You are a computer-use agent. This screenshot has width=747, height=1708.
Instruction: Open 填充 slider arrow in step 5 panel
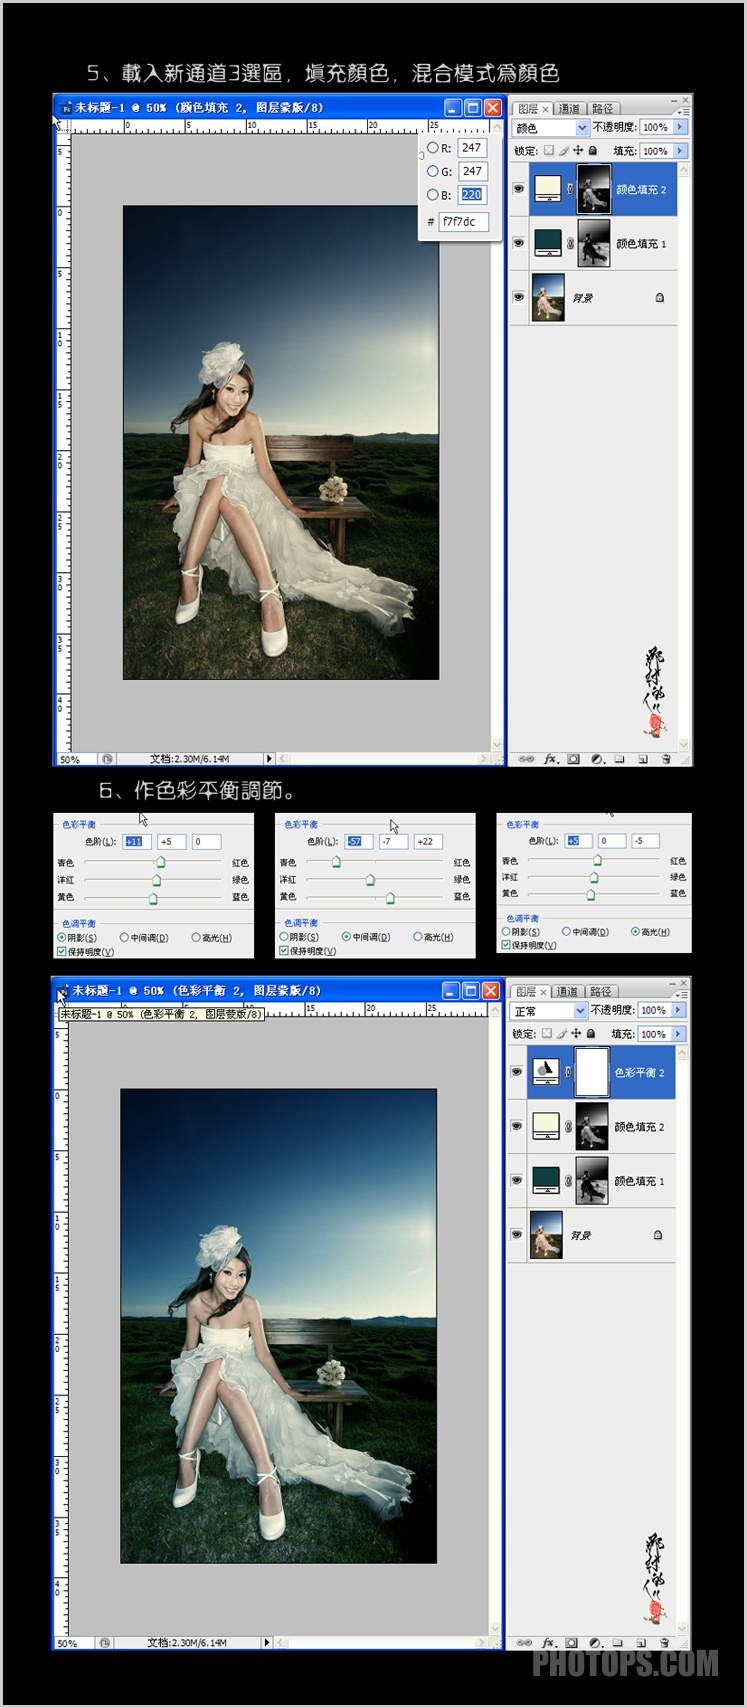tap(681, 151)
